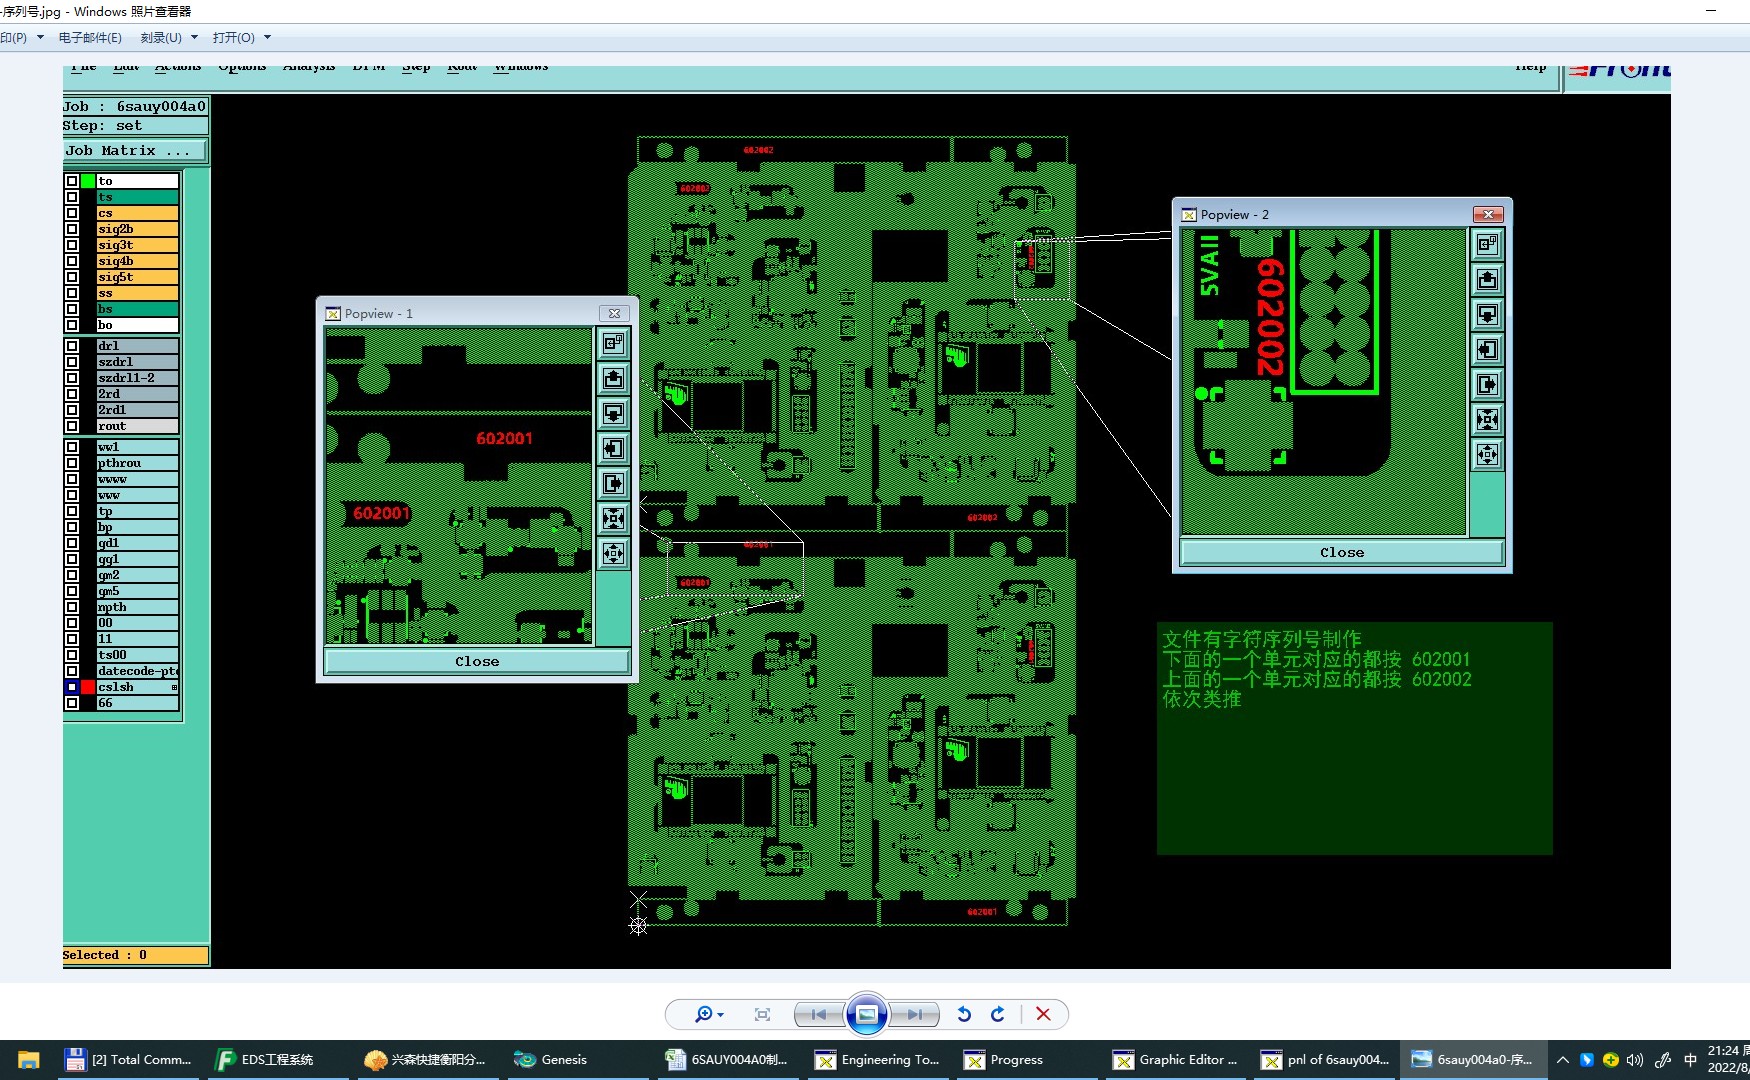Pan up in Popview - 1
The height and width of the screenshot is (1080, 1750).
[x=614, y=378]
